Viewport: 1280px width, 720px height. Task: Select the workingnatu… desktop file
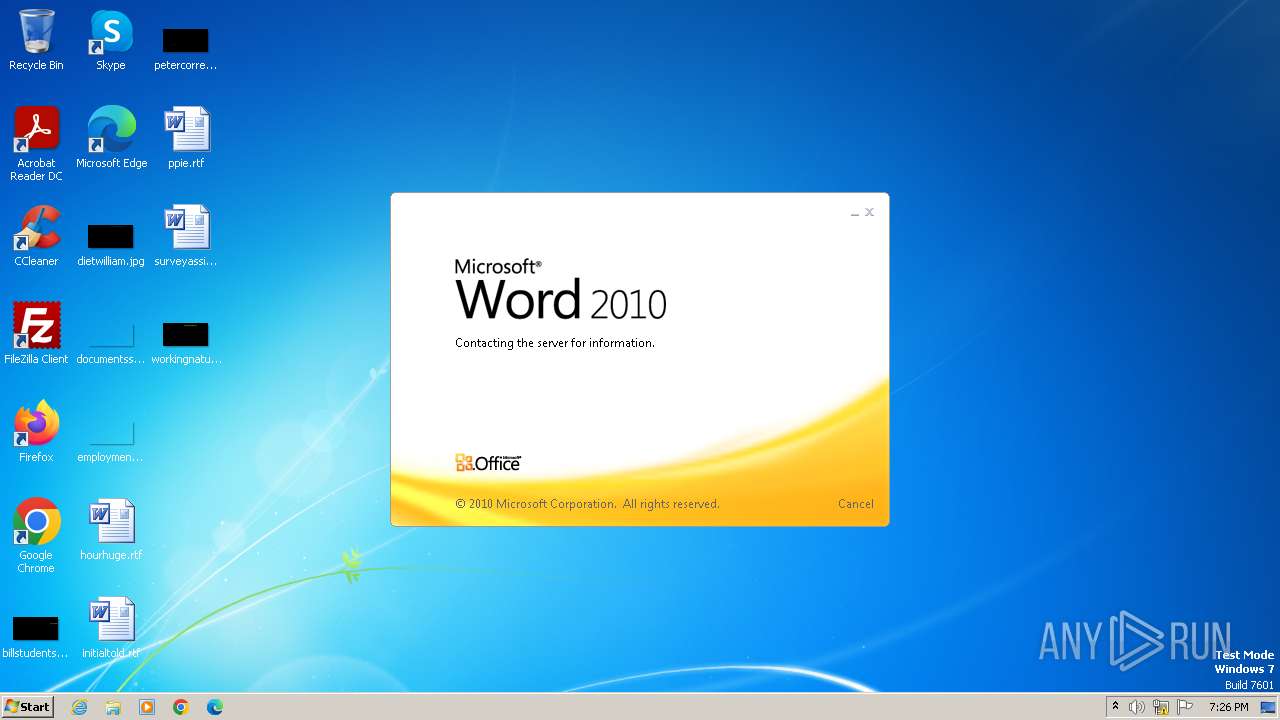(186, 342)
